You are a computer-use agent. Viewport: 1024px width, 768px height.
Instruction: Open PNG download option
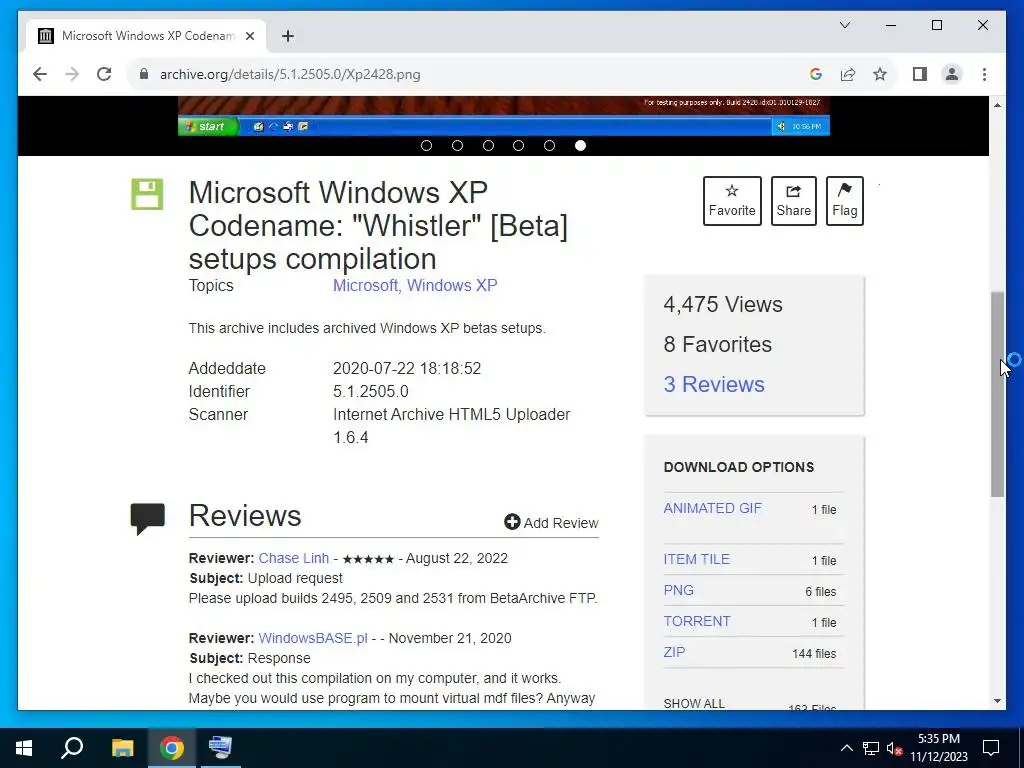coord(679,590)
